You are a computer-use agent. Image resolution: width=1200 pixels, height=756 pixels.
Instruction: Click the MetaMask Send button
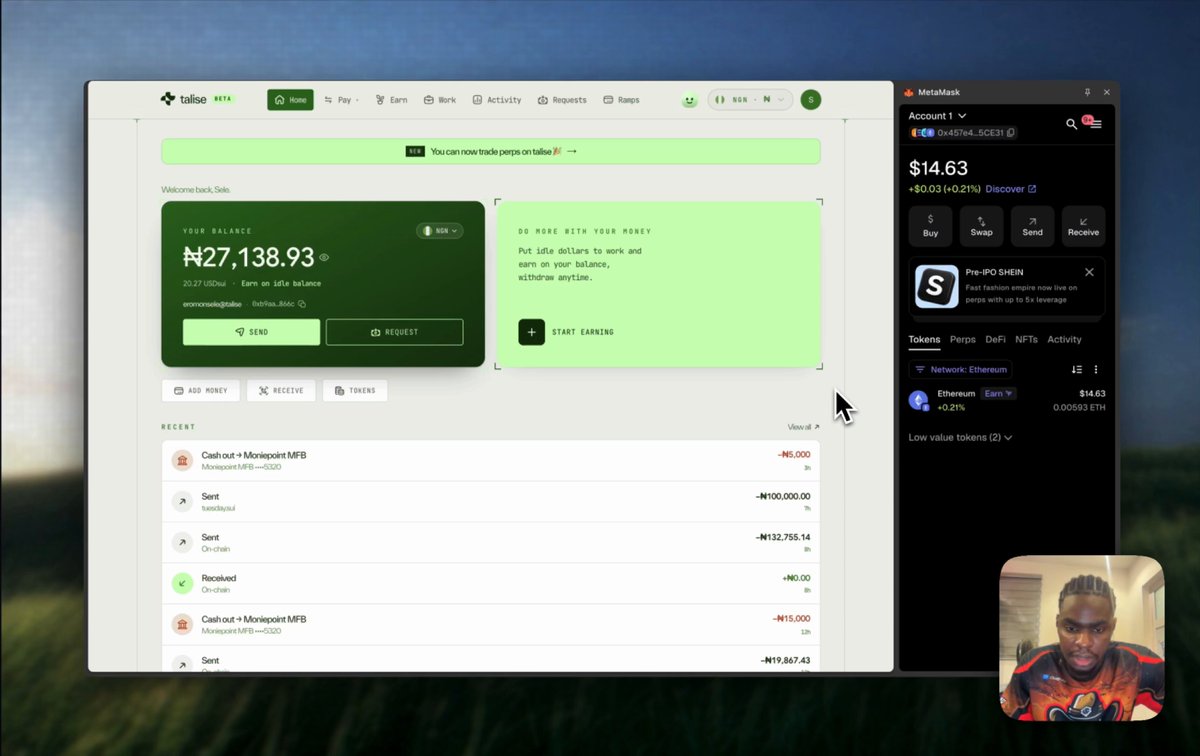tap(1032, 226)
